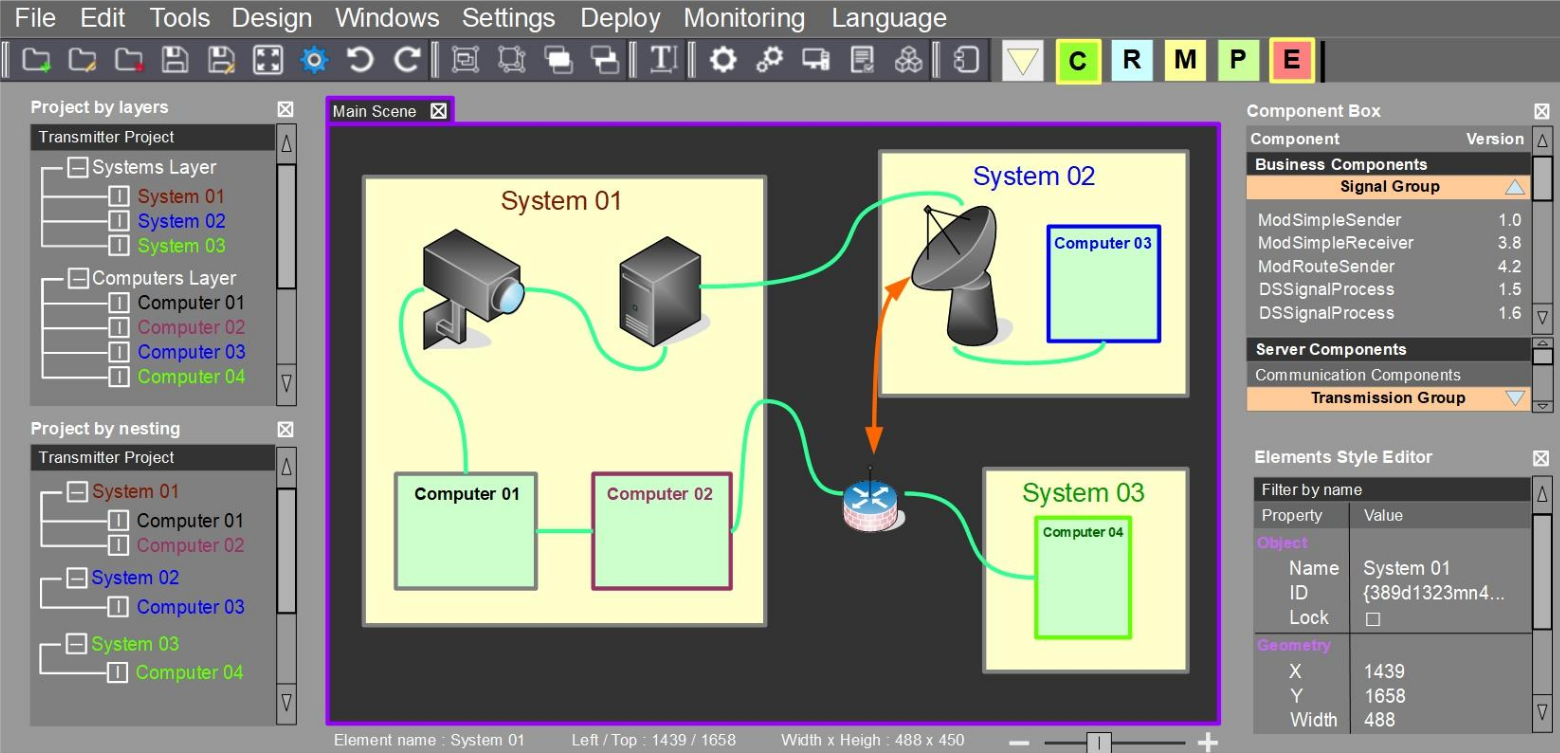Select ModRouteSender in Component Box
Screen dimensions: 1560x753
[x=1325, y=266]
